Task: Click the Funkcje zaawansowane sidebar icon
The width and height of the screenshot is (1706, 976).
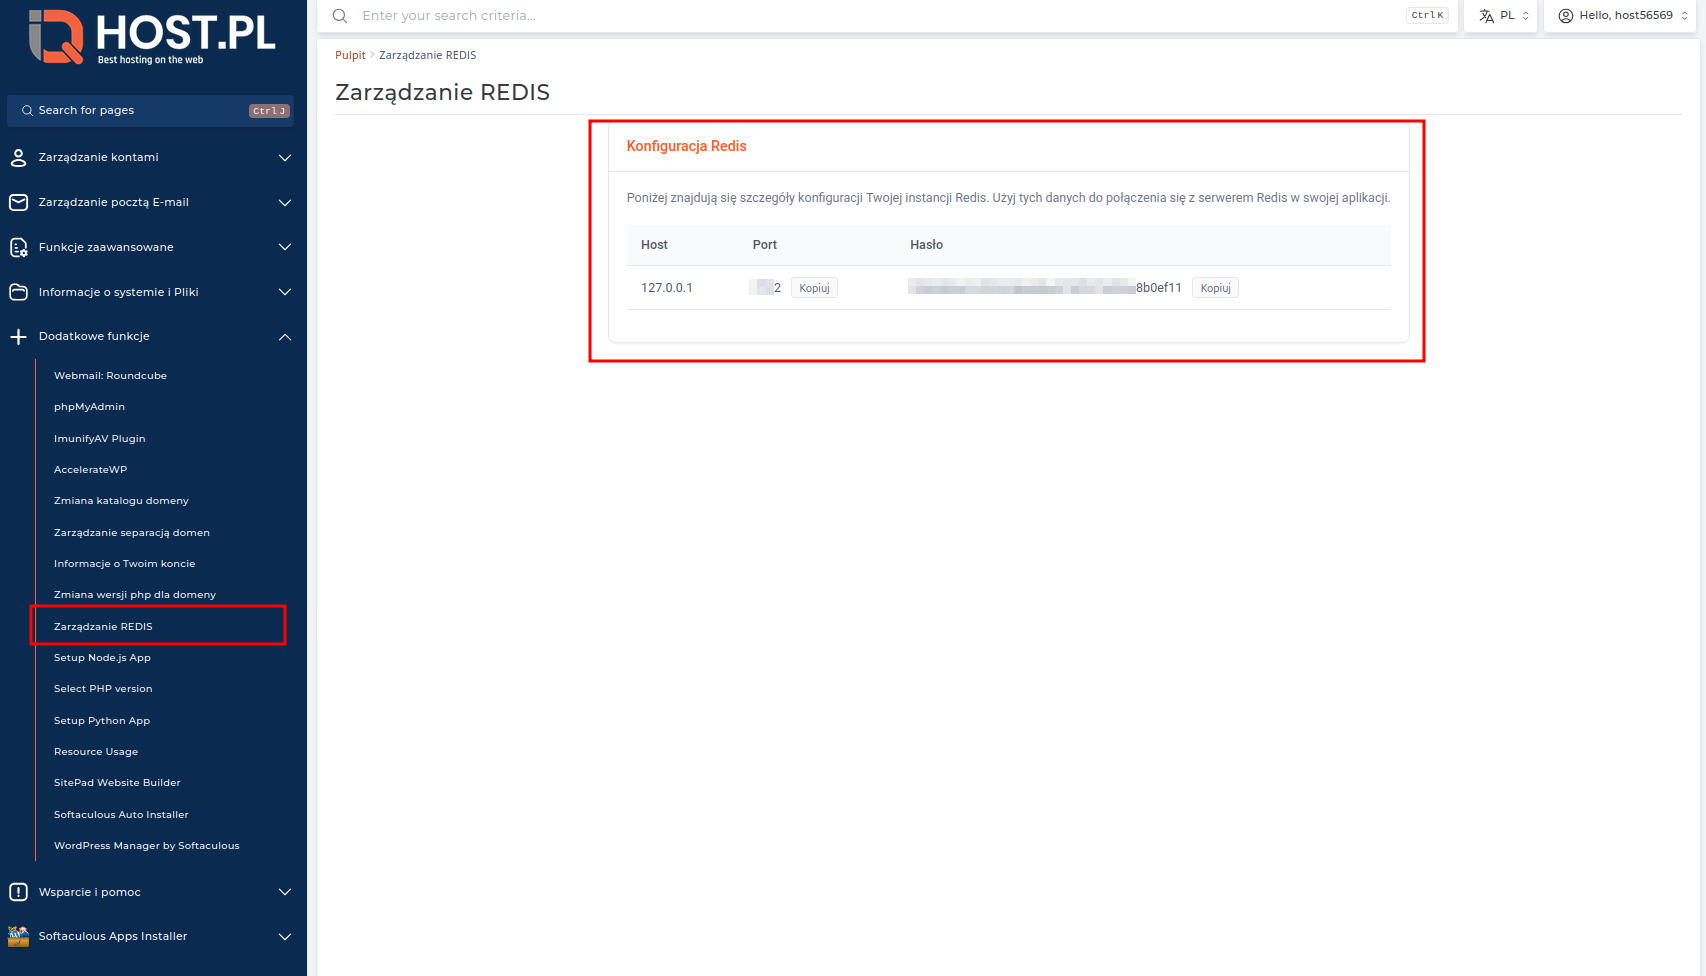Action: 18,248
